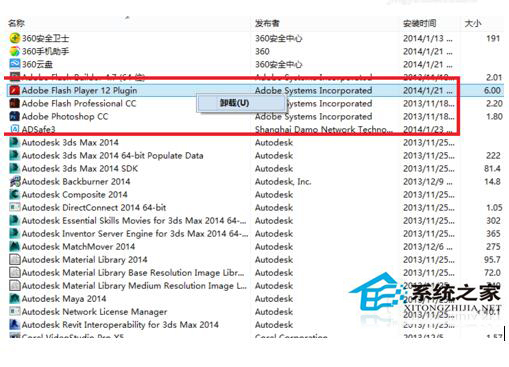Click publisher 360安全中心 in 360安全卫士 row
Viewport: 509px width, 367px height.
pos(279,38)
